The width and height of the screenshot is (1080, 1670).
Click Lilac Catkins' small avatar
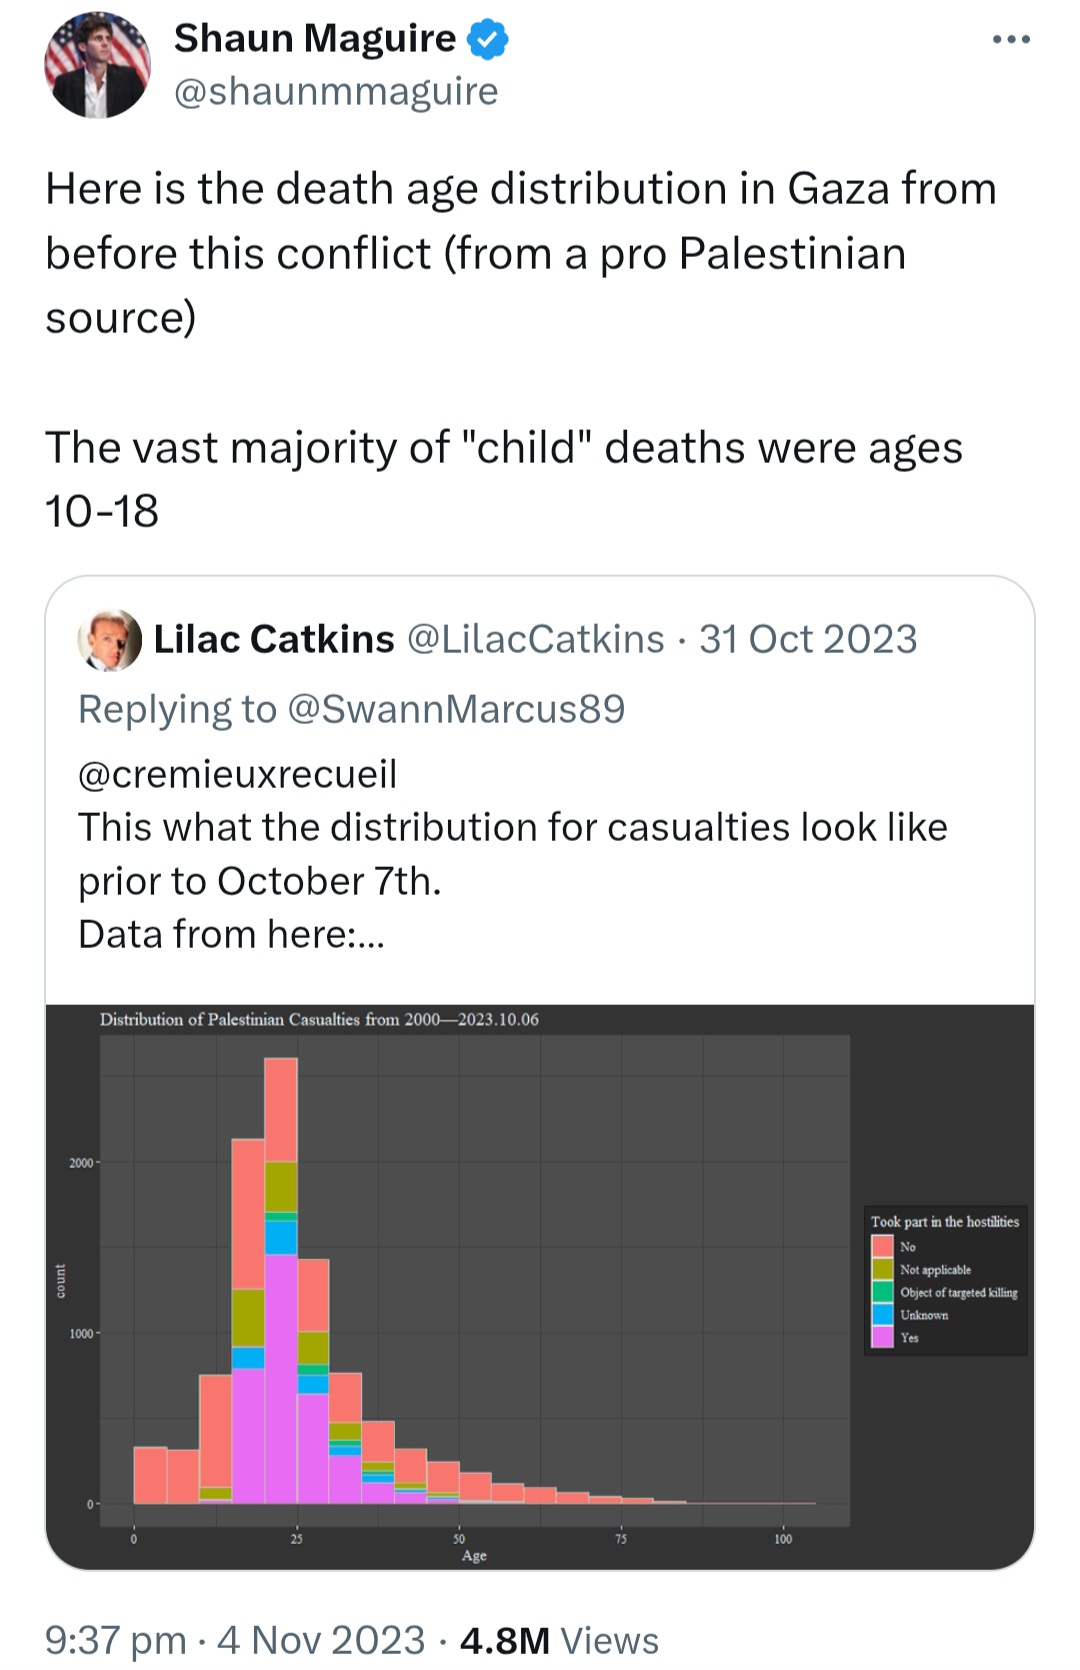(110, 640)
